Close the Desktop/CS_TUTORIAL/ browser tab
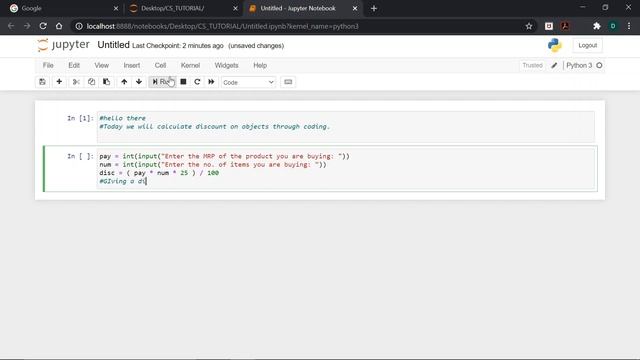Screen dimensions: 640x360 click(x=235, y=8)
